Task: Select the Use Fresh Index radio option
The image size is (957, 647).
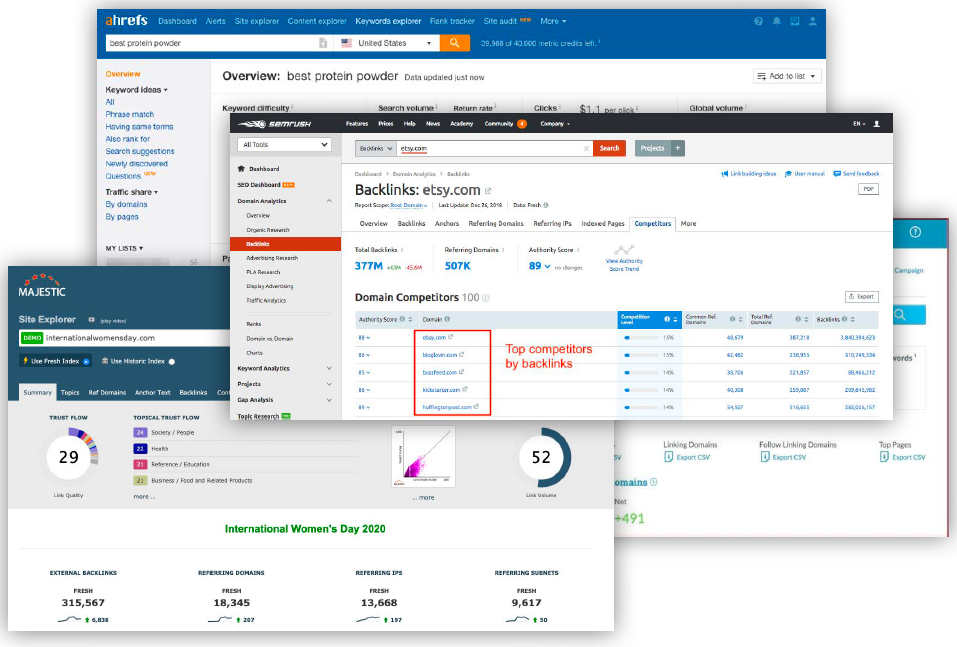Action: tap(86, 361)
